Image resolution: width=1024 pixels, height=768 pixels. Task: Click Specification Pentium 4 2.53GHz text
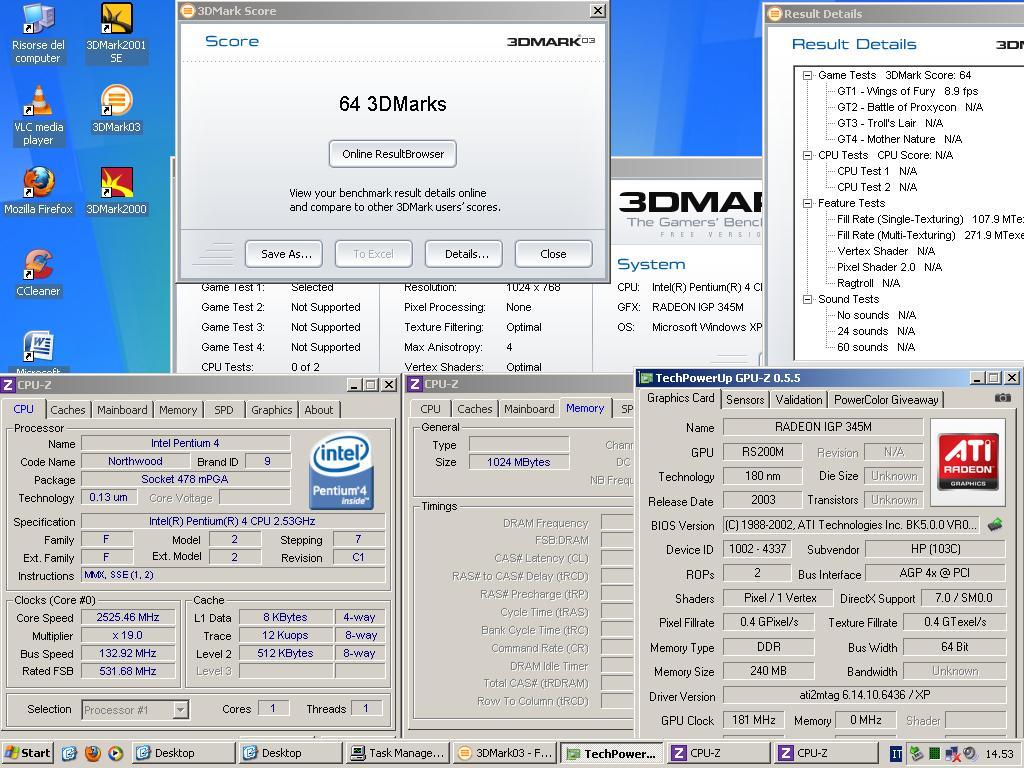(x=232, y=521)
